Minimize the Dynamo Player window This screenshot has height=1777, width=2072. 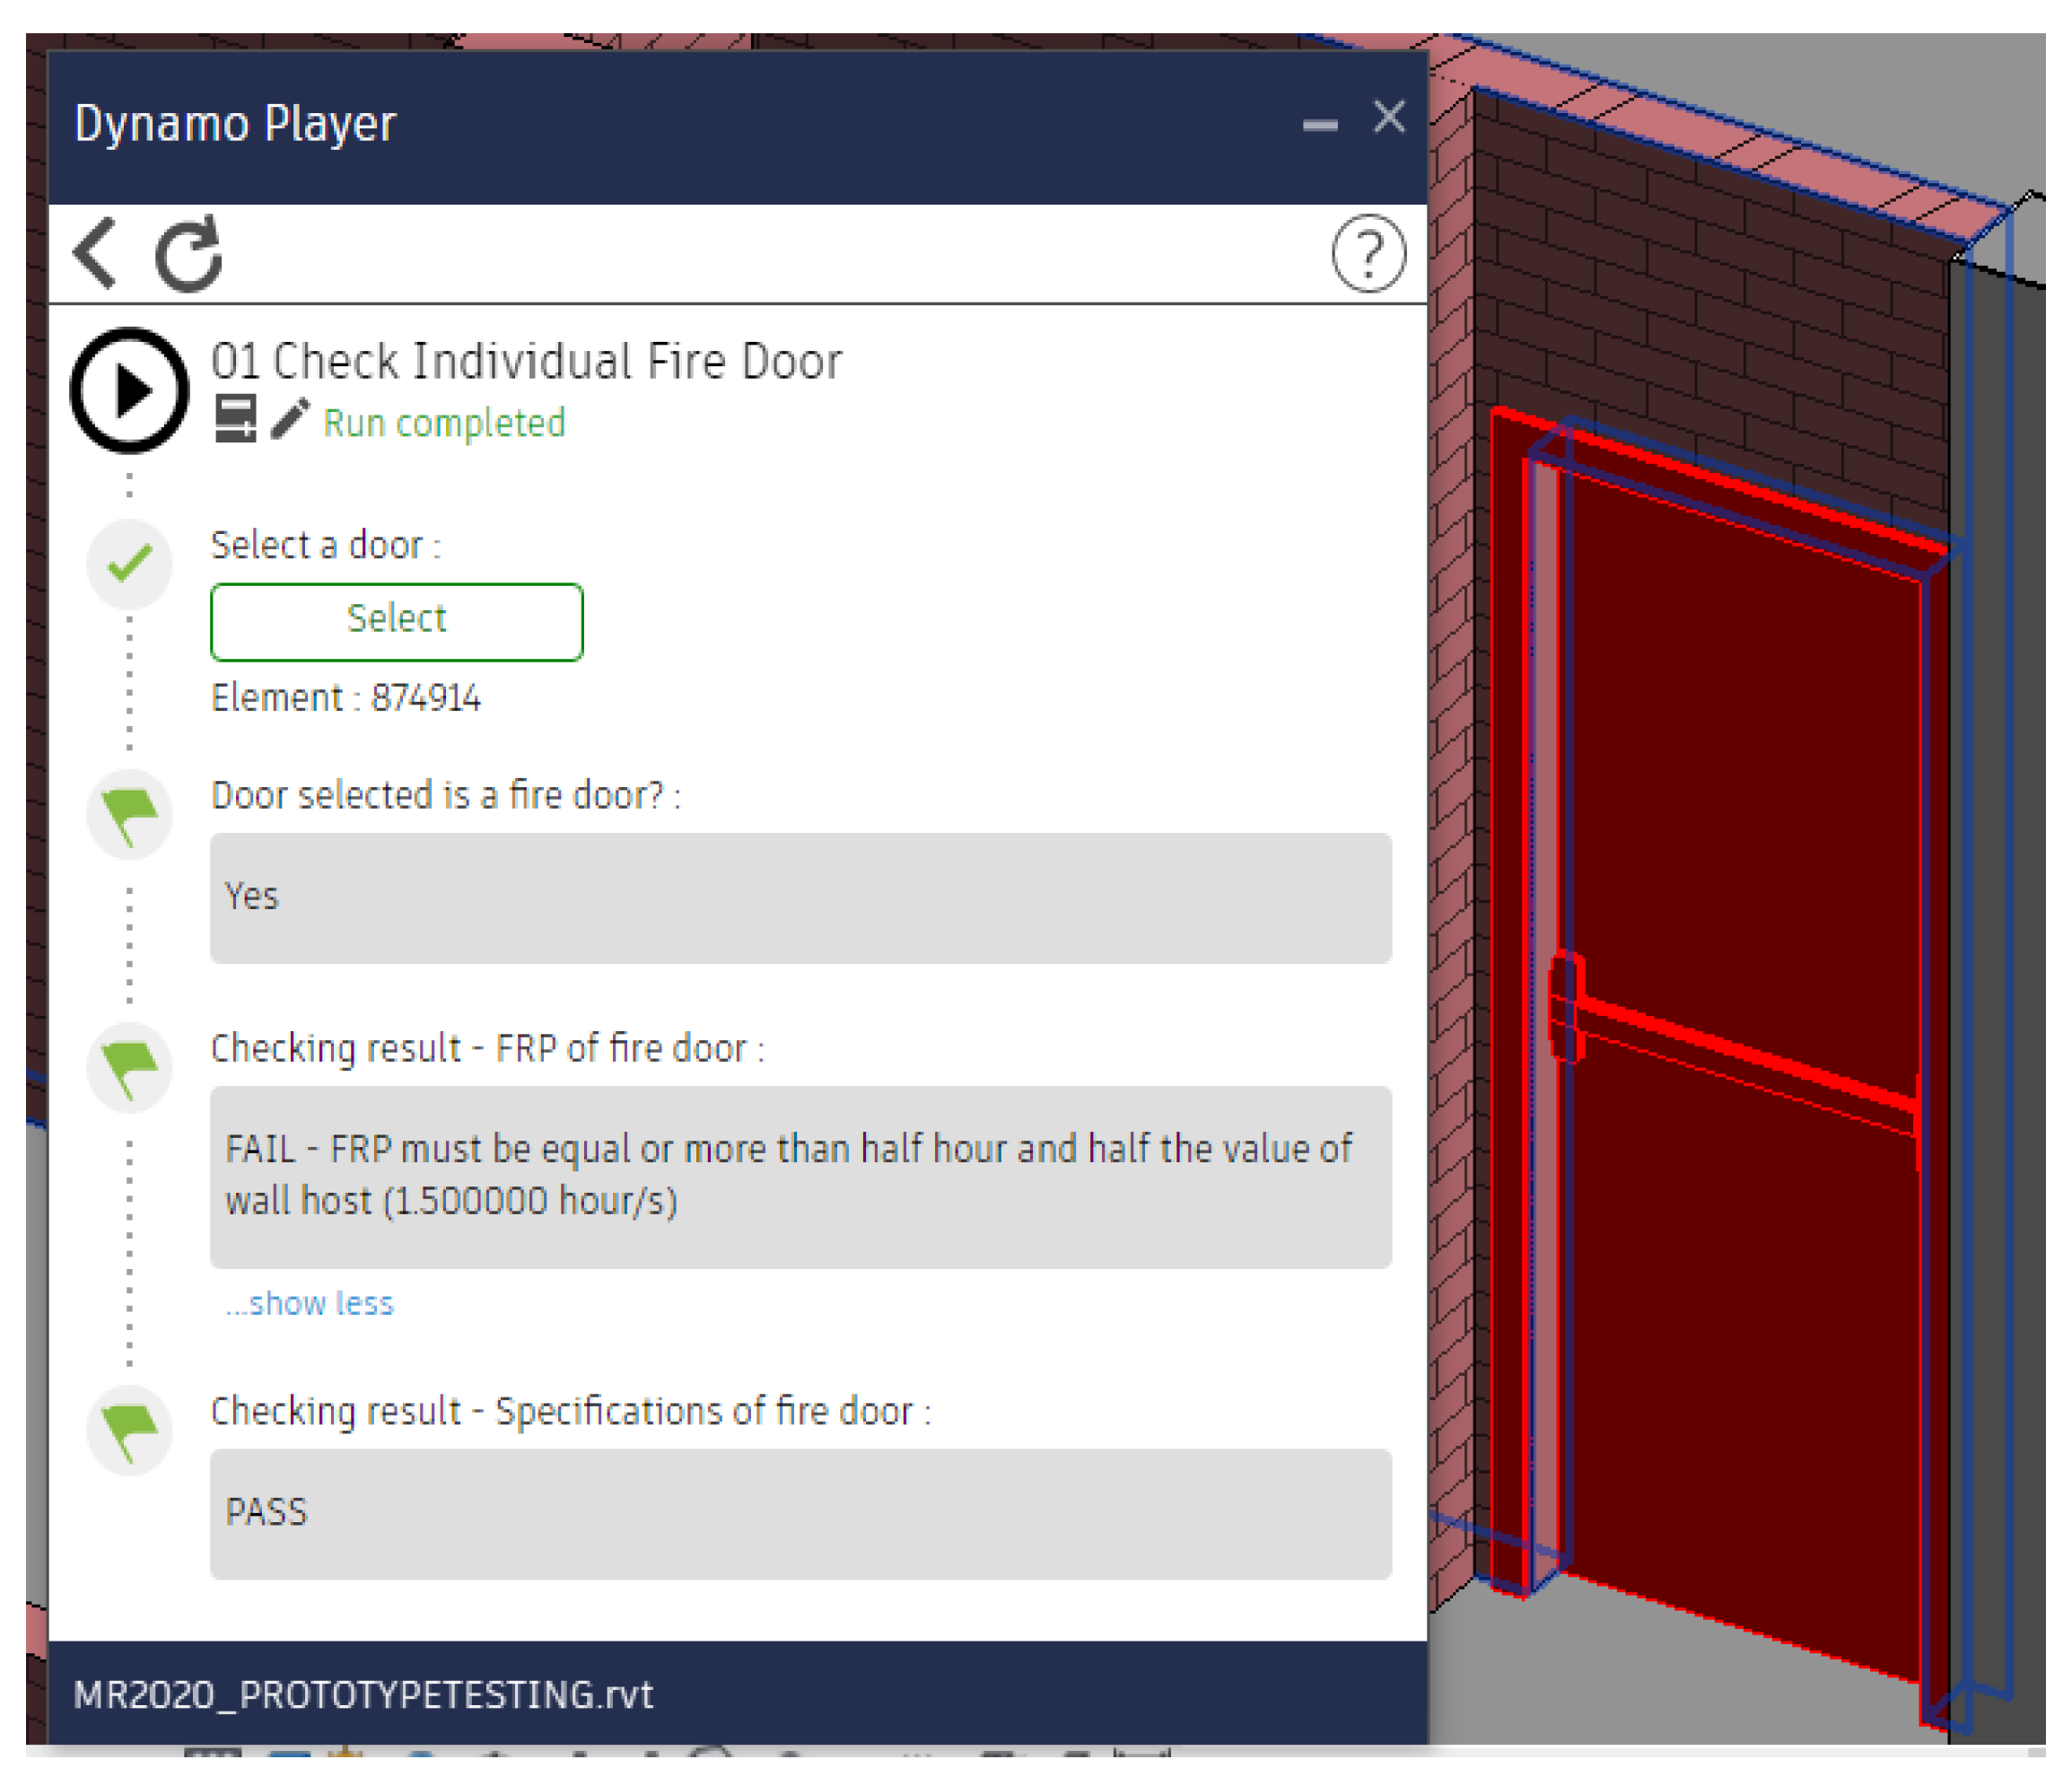tap(1320, 124)
